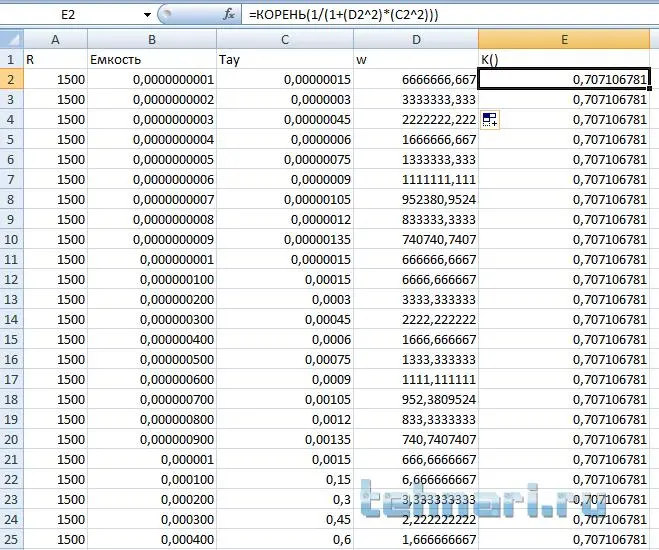Select row 5 header

pos(11,139)
